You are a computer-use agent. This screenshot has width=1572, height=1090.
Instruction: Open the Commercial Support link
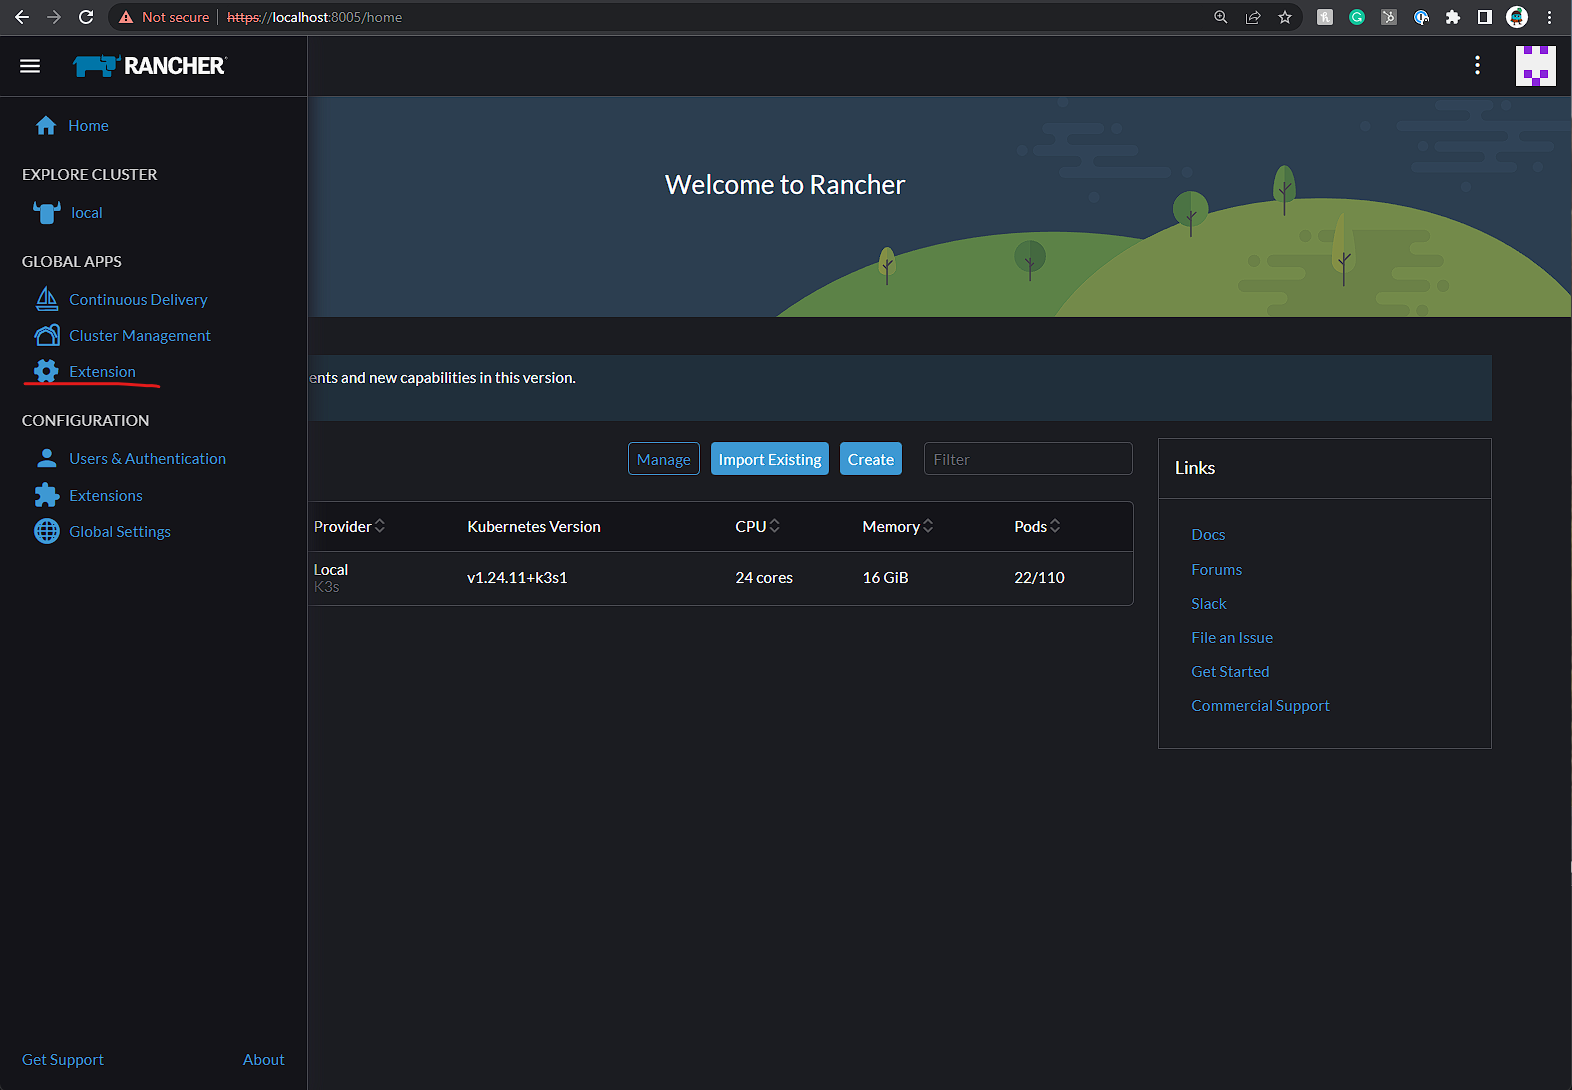point(1261,705)
